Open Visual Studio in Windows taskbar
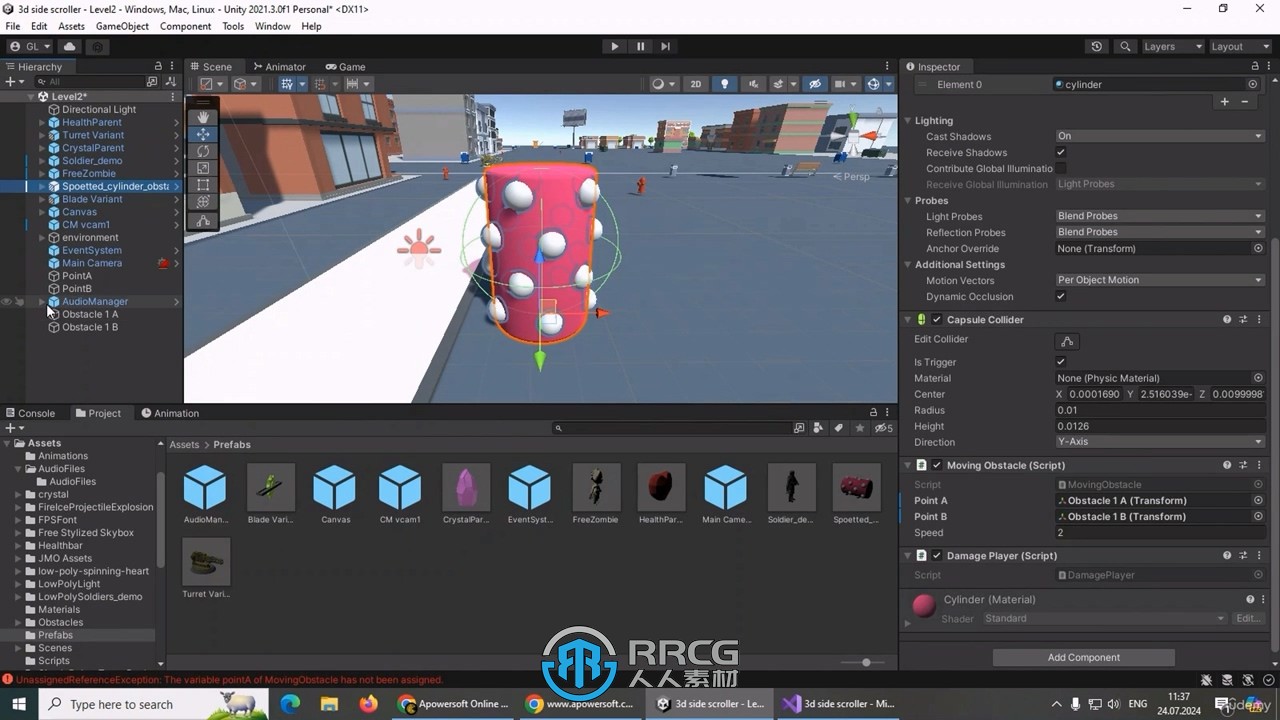Image resolution: width=1280 pixels, height=720 pixels. [x=840, y=703]
